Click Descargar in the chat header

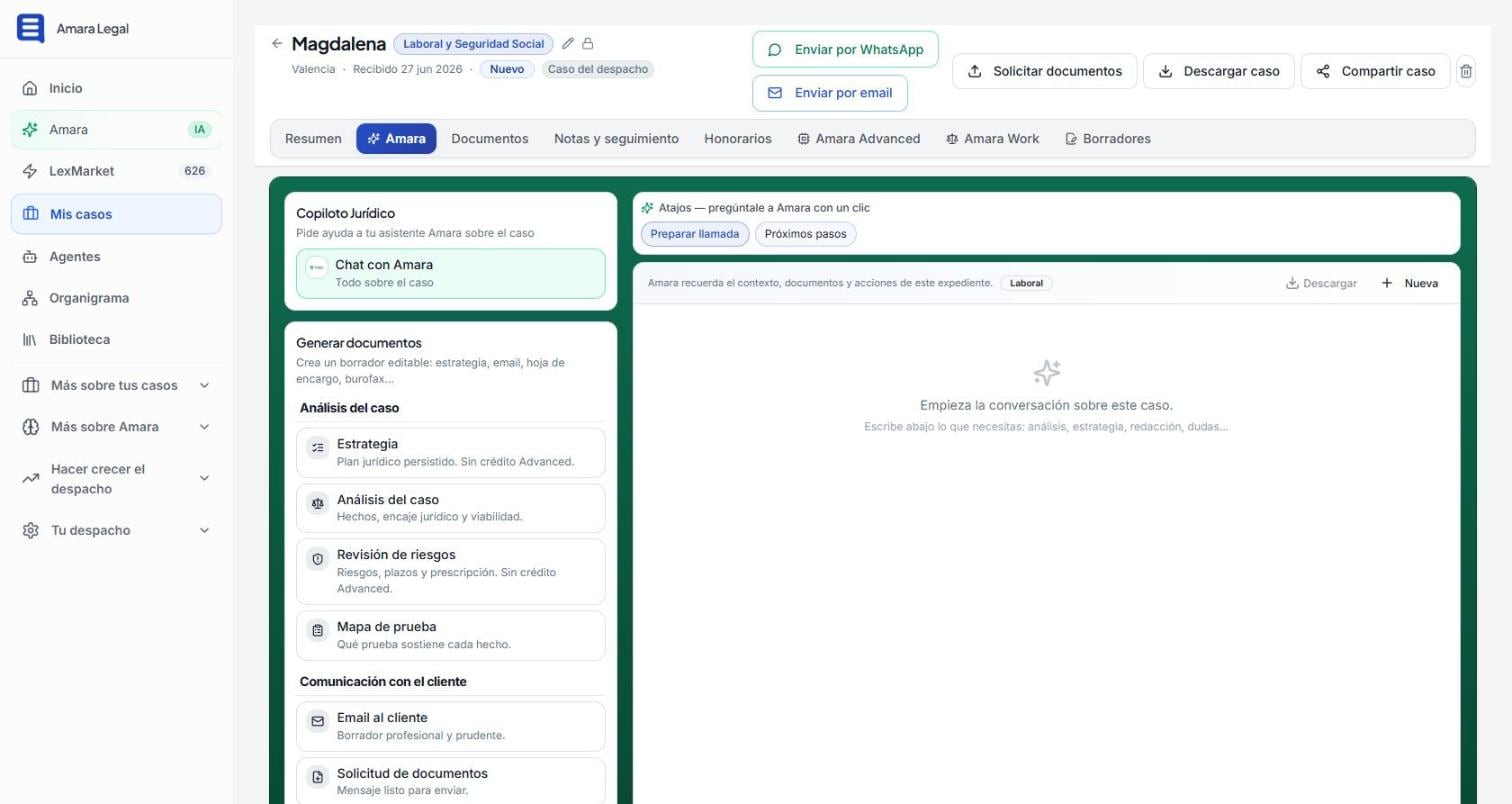click(x=1321, y=283)
